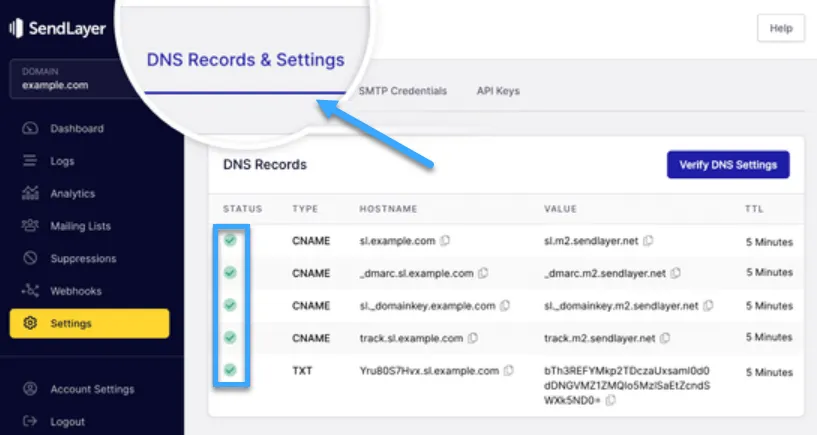Copy the TXT record value
The width and height of the screenshot is (817, 435).
tap(611, 400)
